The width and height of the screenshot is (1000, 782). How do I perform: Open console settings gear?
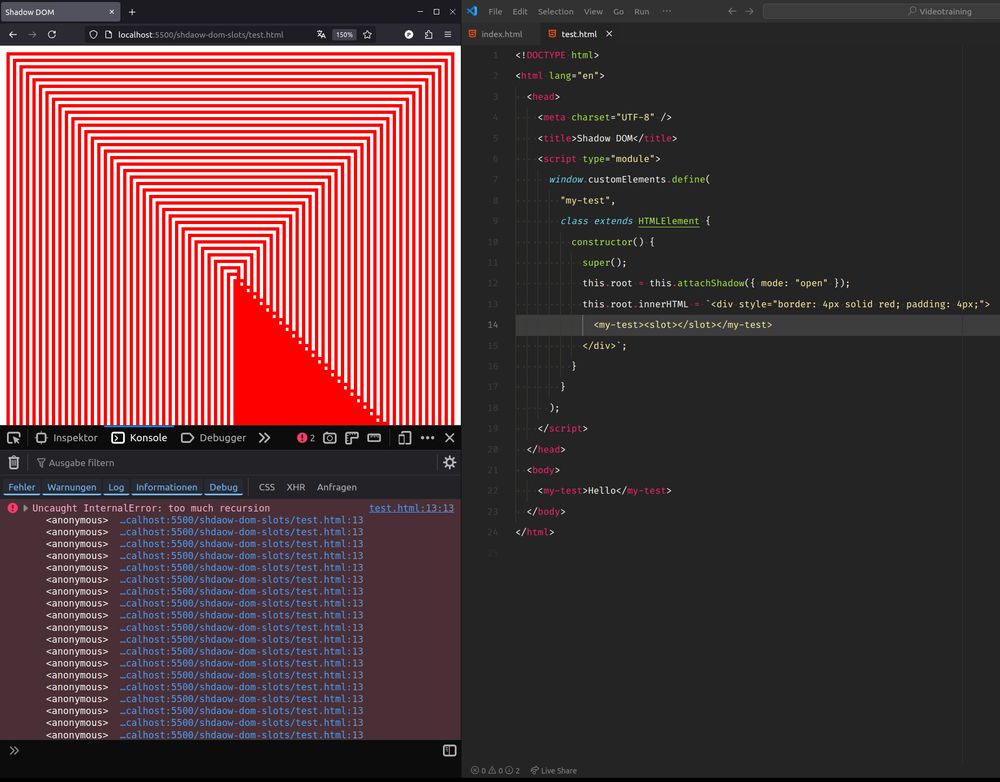coord(450,462)
